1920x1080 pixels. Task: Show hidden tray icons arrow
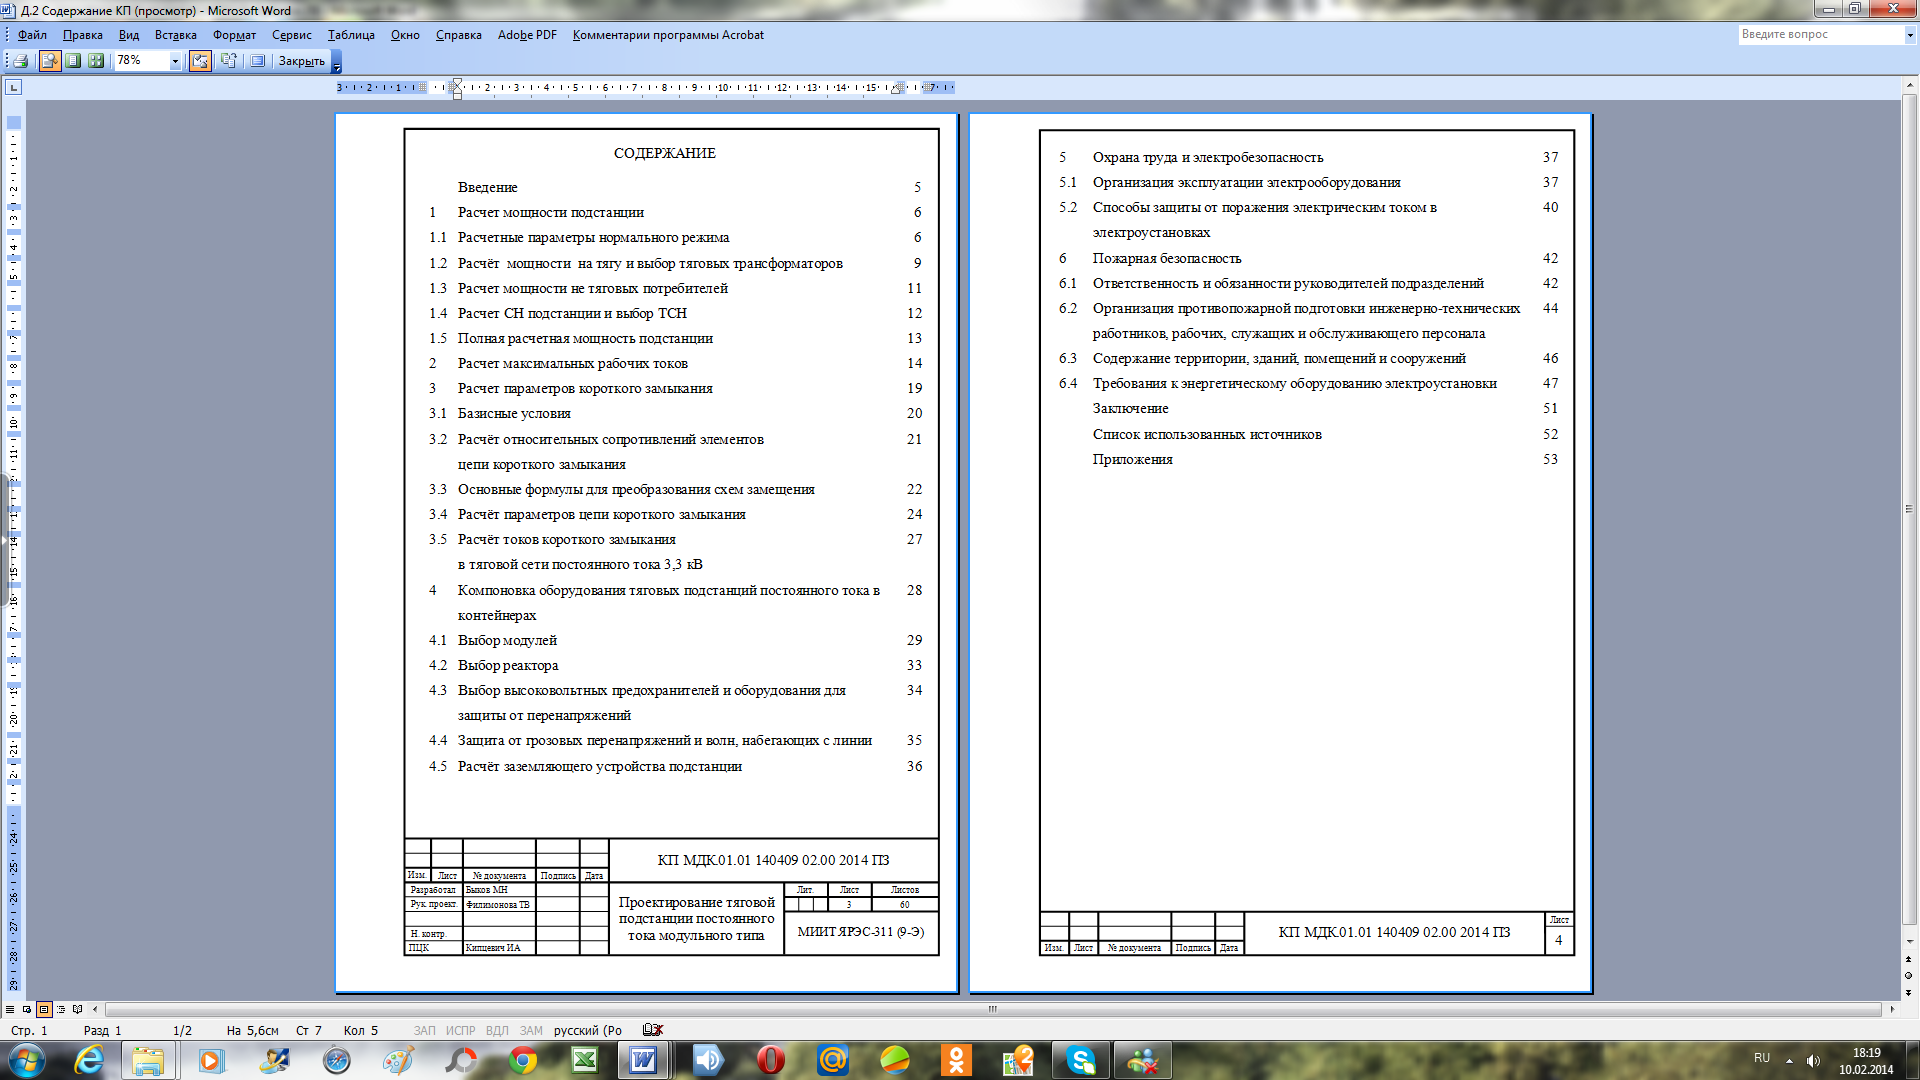[x=1789, y=1061]
